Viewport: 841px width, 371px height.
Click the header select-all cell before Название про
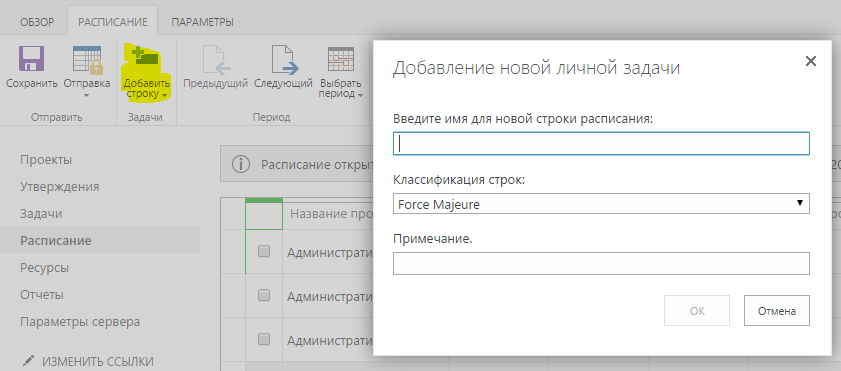(x=264, y=214)
